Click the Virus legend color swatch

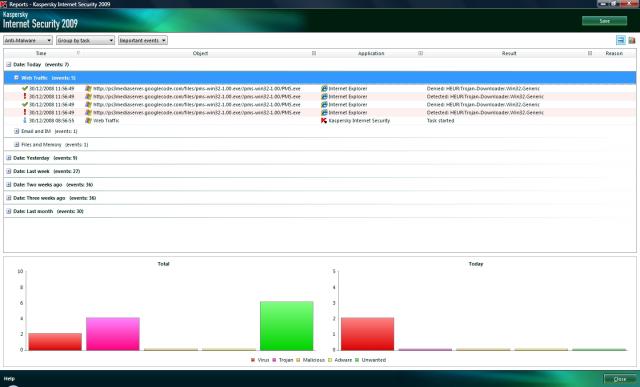tap(253, 360)
